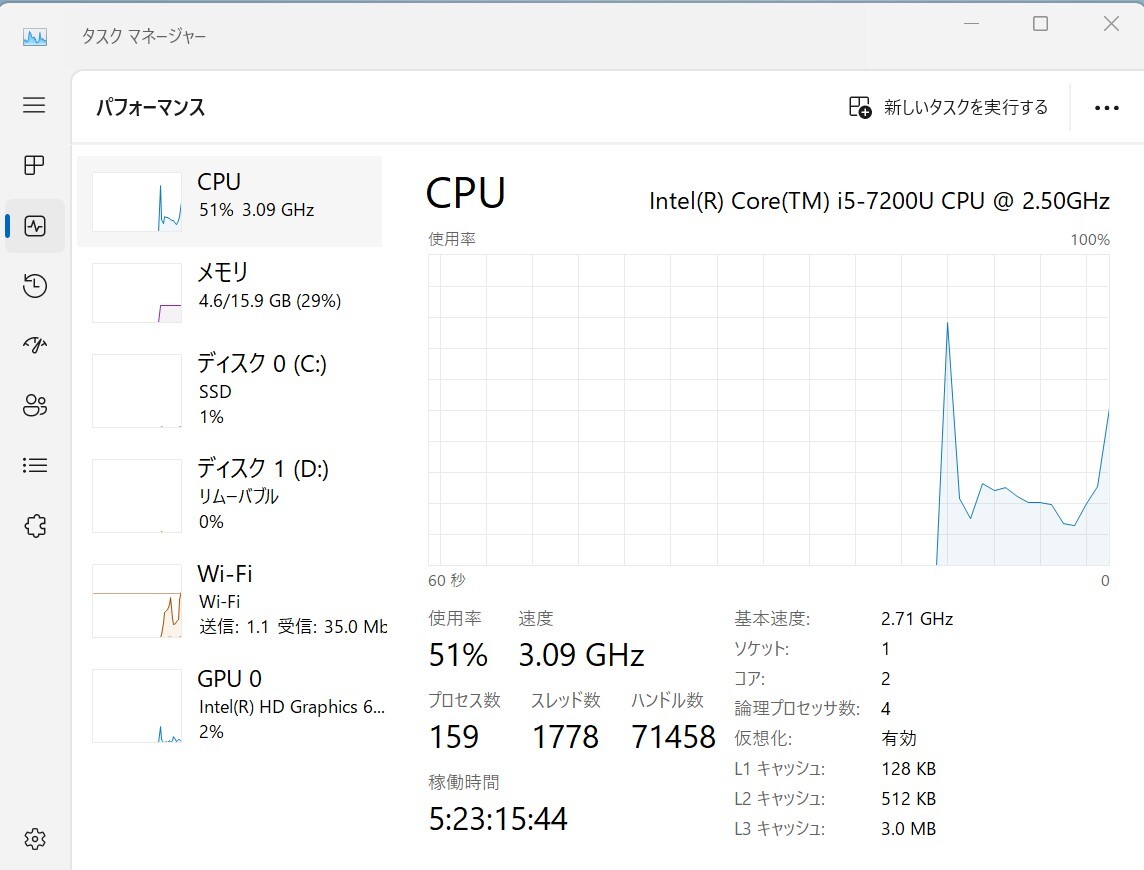1144x870 pixels.
Task: Maximize the Task Manager window
Action: tap(1040, 23)
